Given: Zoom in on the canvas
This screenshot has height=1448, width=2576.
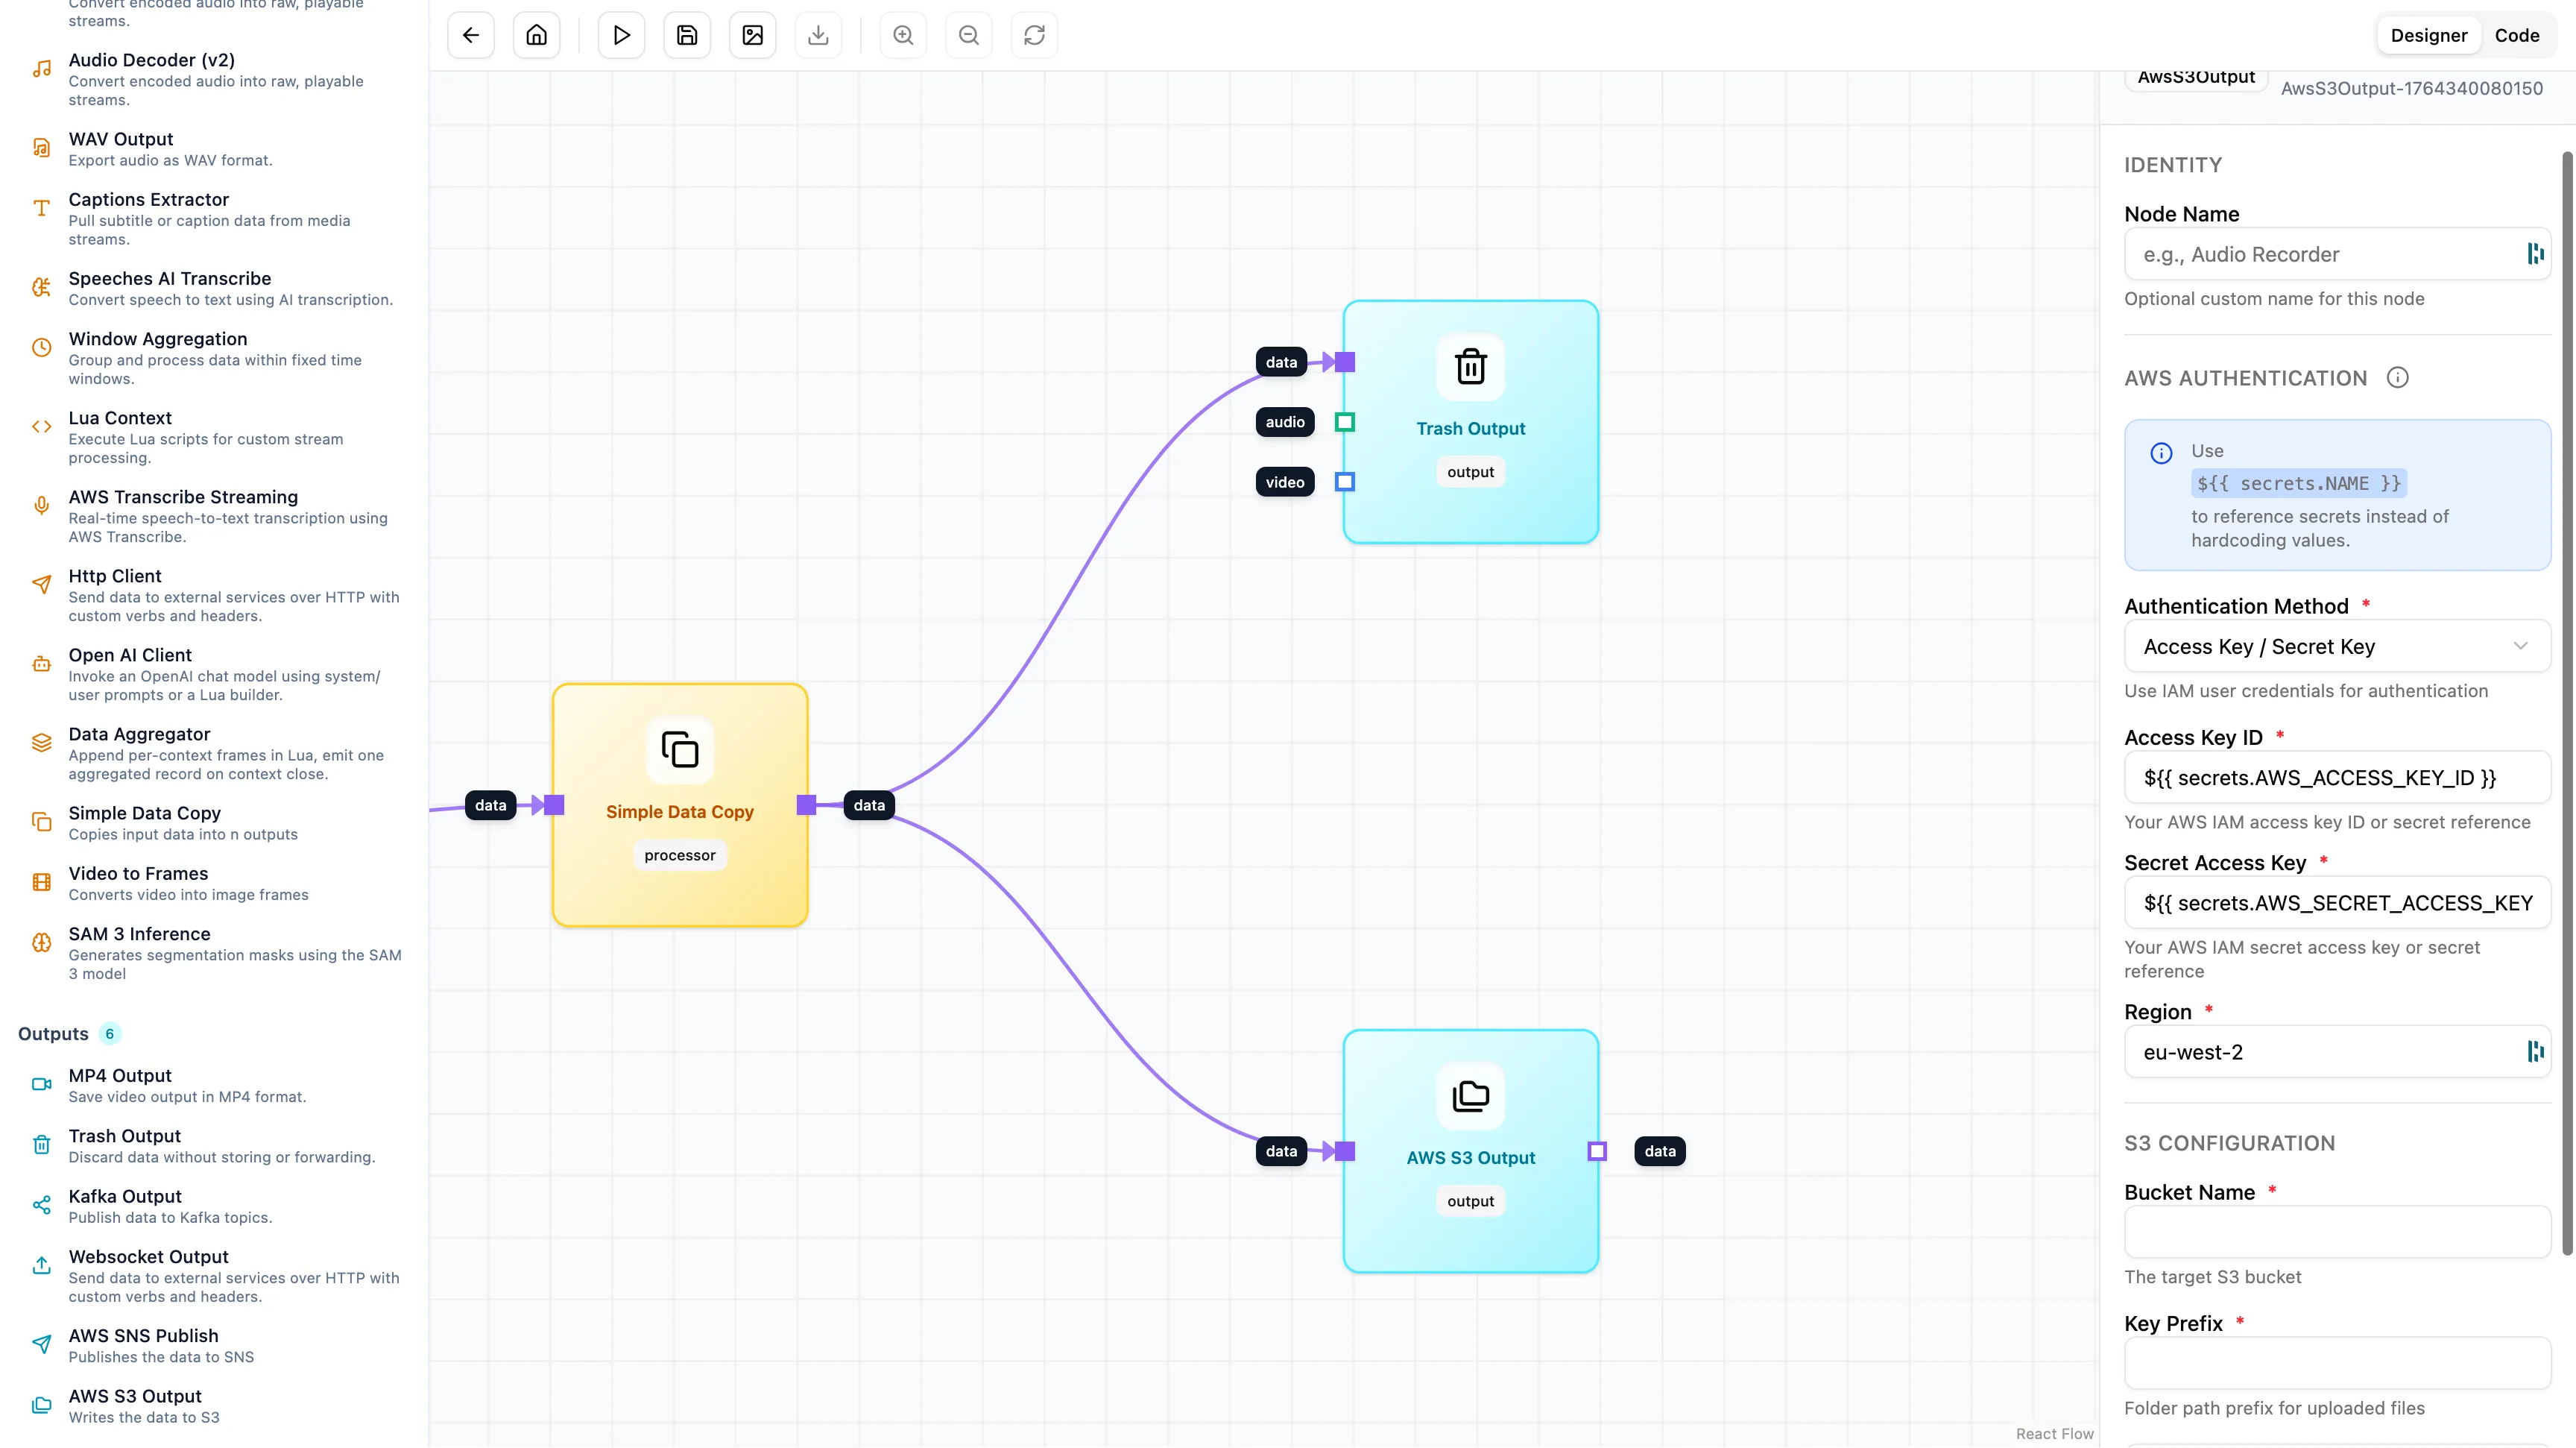Looking at the screenshot, I should pyautogui.click(x=903, y=35).
